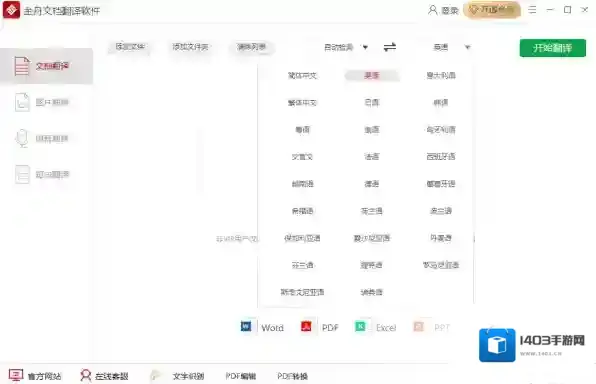Click 清除列表 clear list button
The width and height of the screenshot is (596, 384).
tap(251, 47)
